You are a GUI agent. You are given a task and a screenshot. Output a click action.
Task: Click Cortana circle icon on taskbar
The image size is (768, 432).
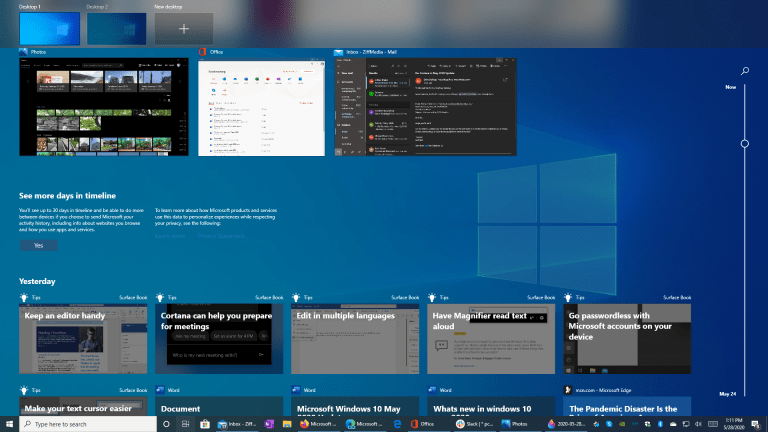(166, 424)
